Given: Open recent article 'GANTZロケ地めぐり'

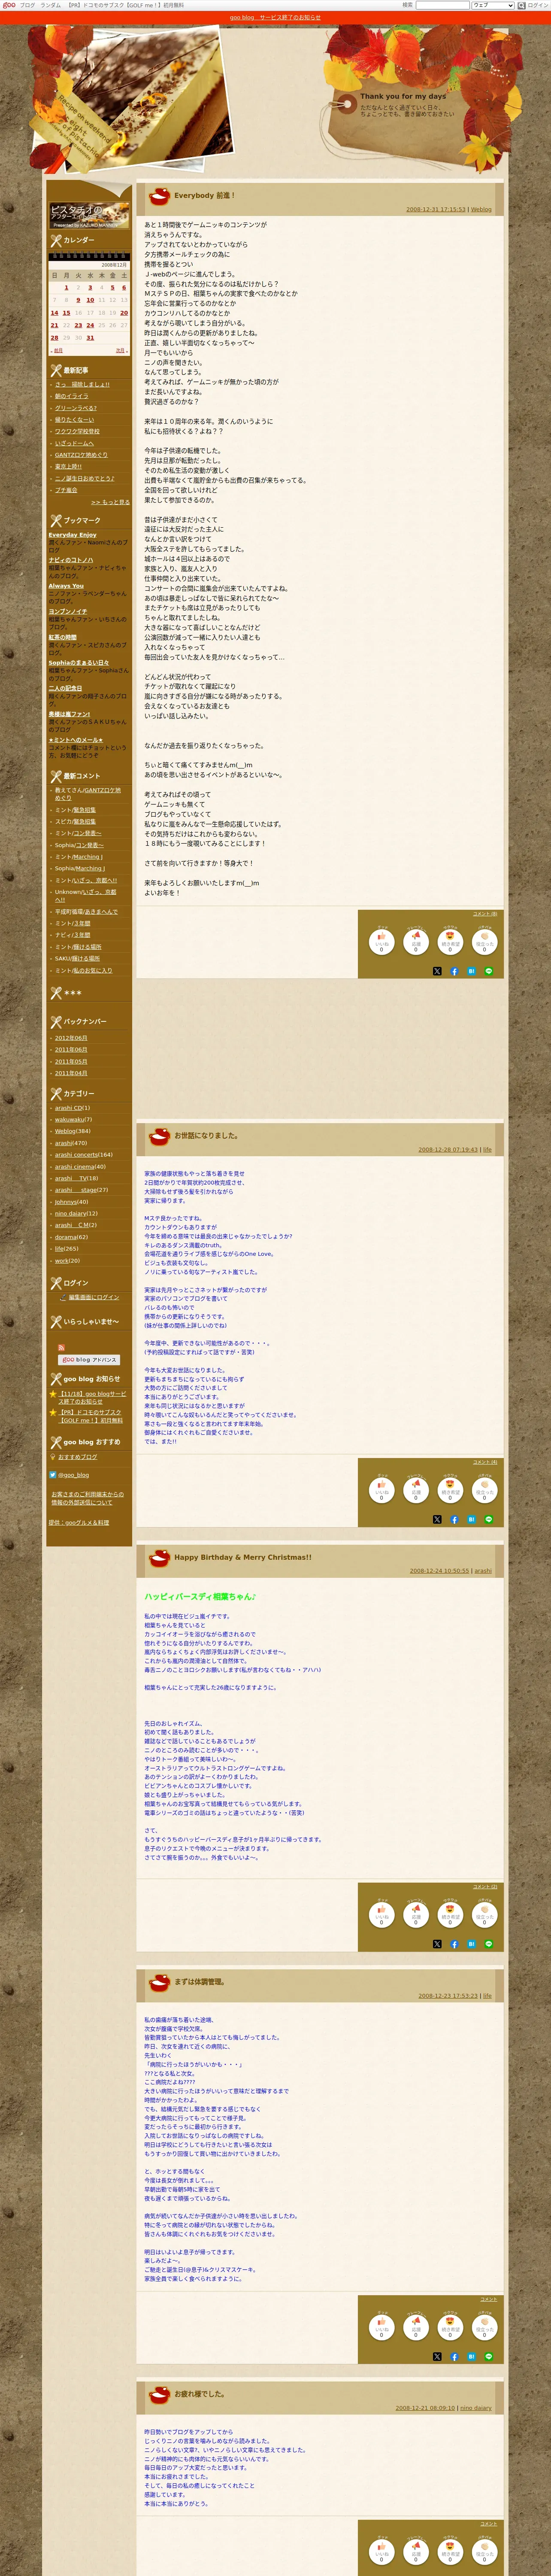Looking at the screenshot, I should click(x=81, y=455).
